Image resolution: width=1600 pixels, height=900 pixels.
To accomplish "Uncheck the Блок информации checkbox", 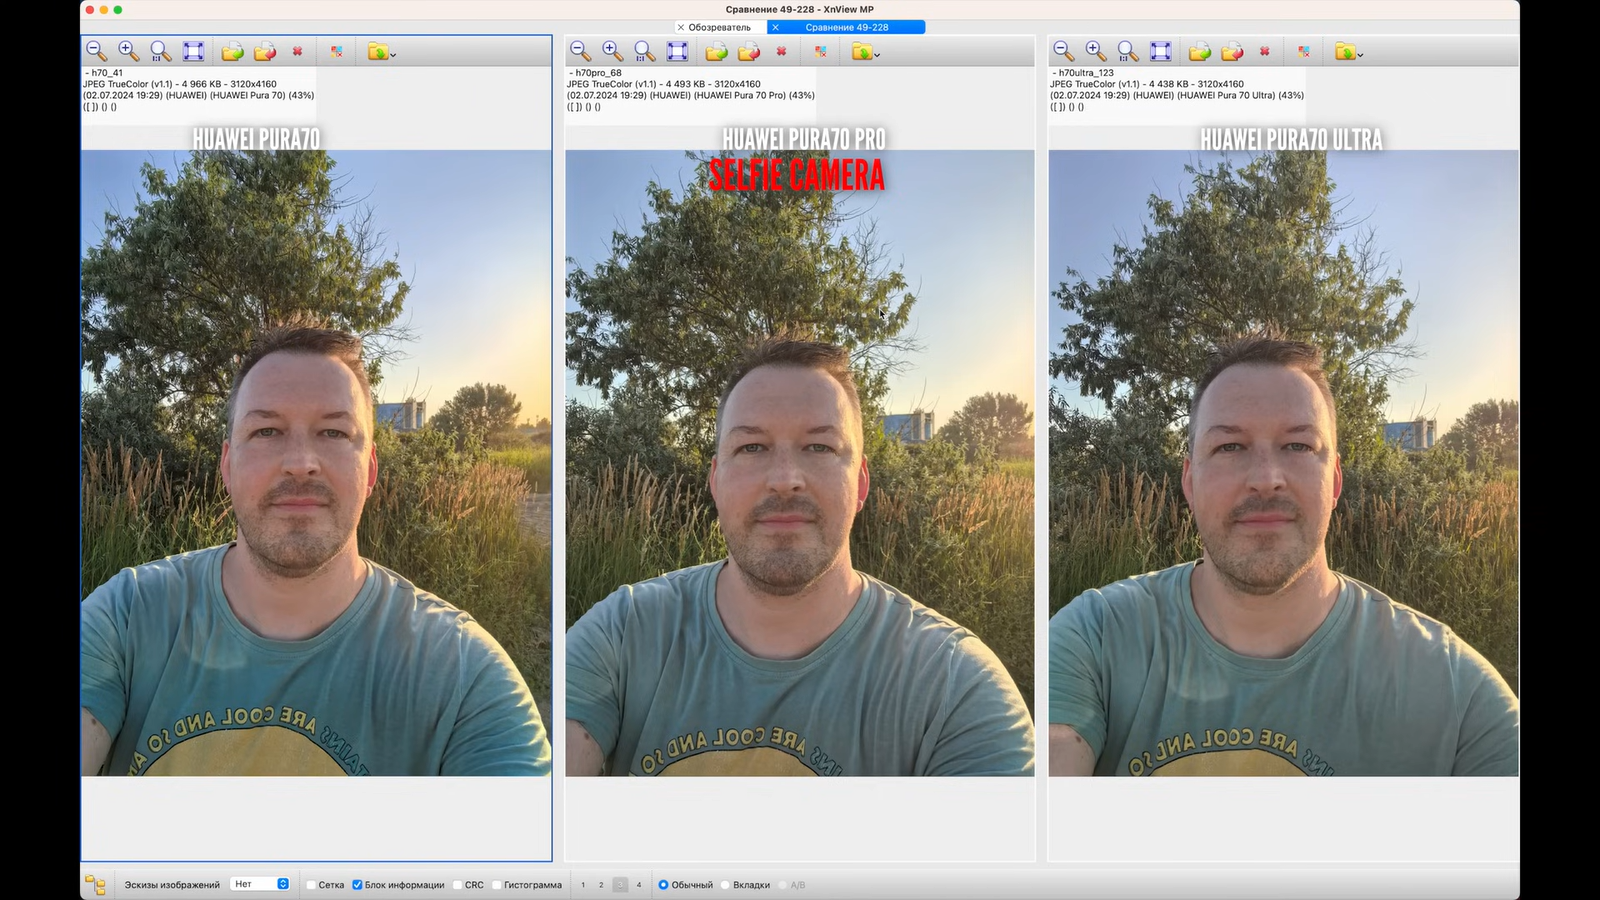I will click(357, 885).
